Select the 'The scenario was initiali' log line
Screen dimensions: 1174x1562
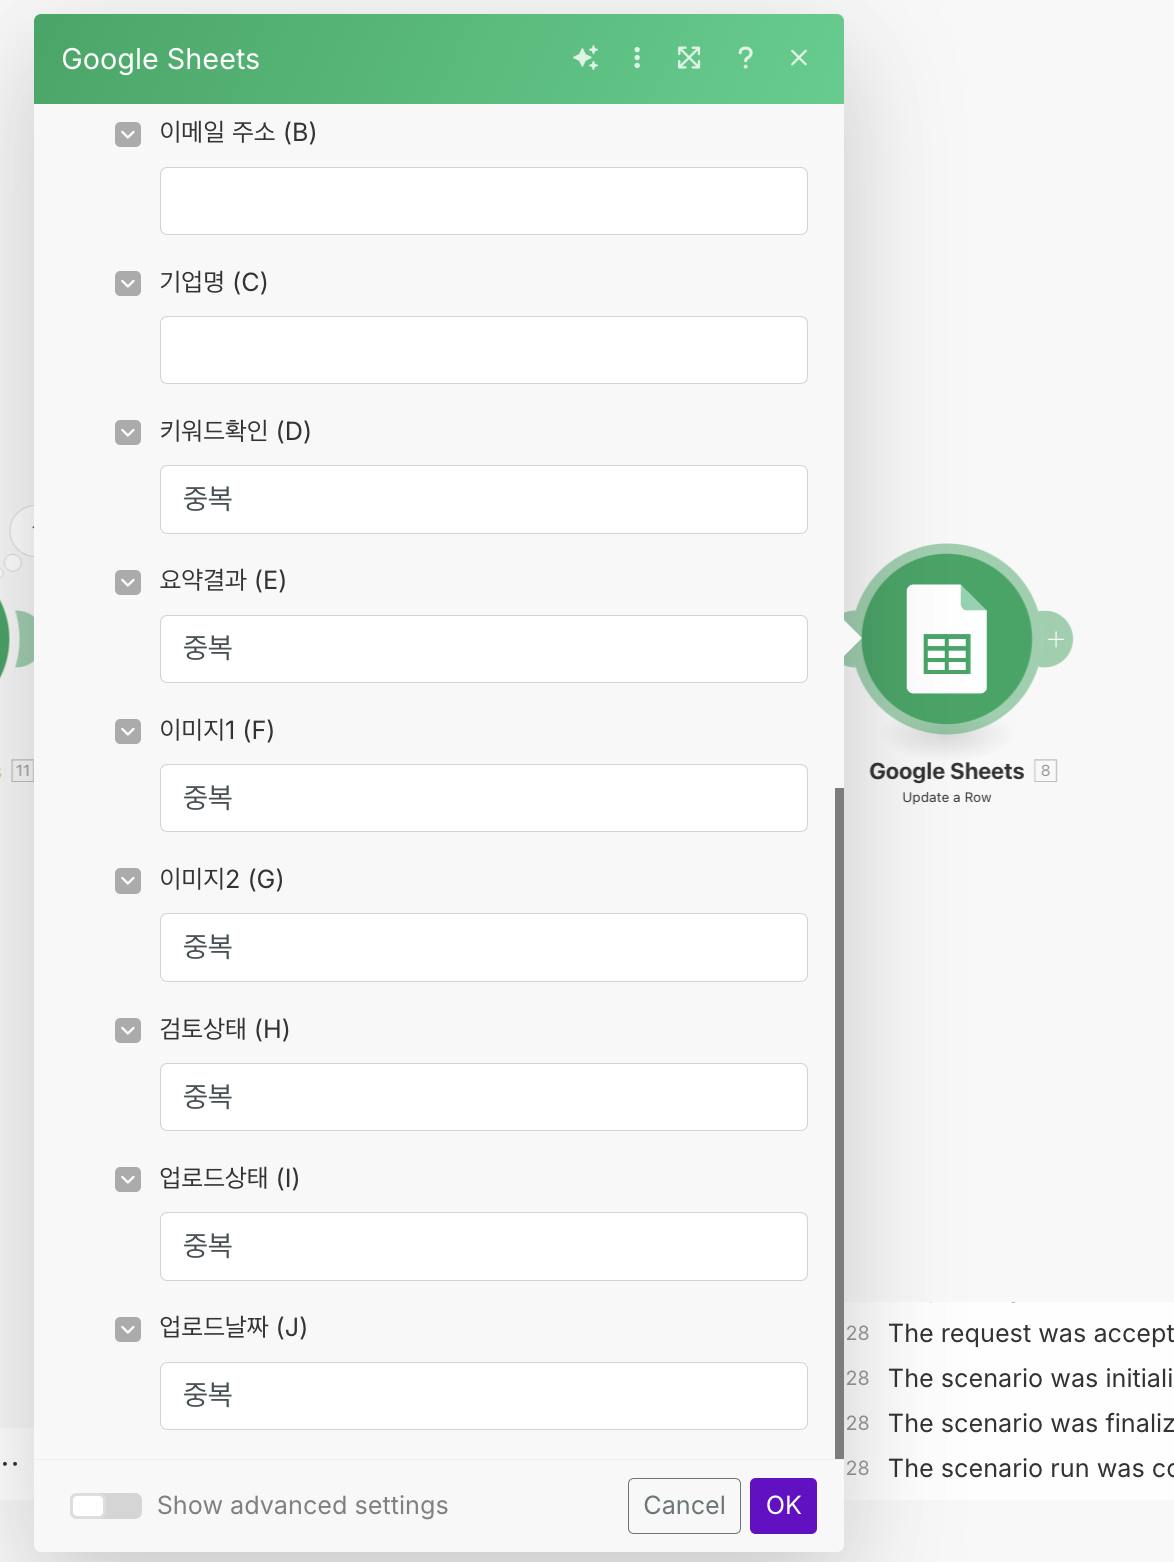click(x=1031, y=1378)
